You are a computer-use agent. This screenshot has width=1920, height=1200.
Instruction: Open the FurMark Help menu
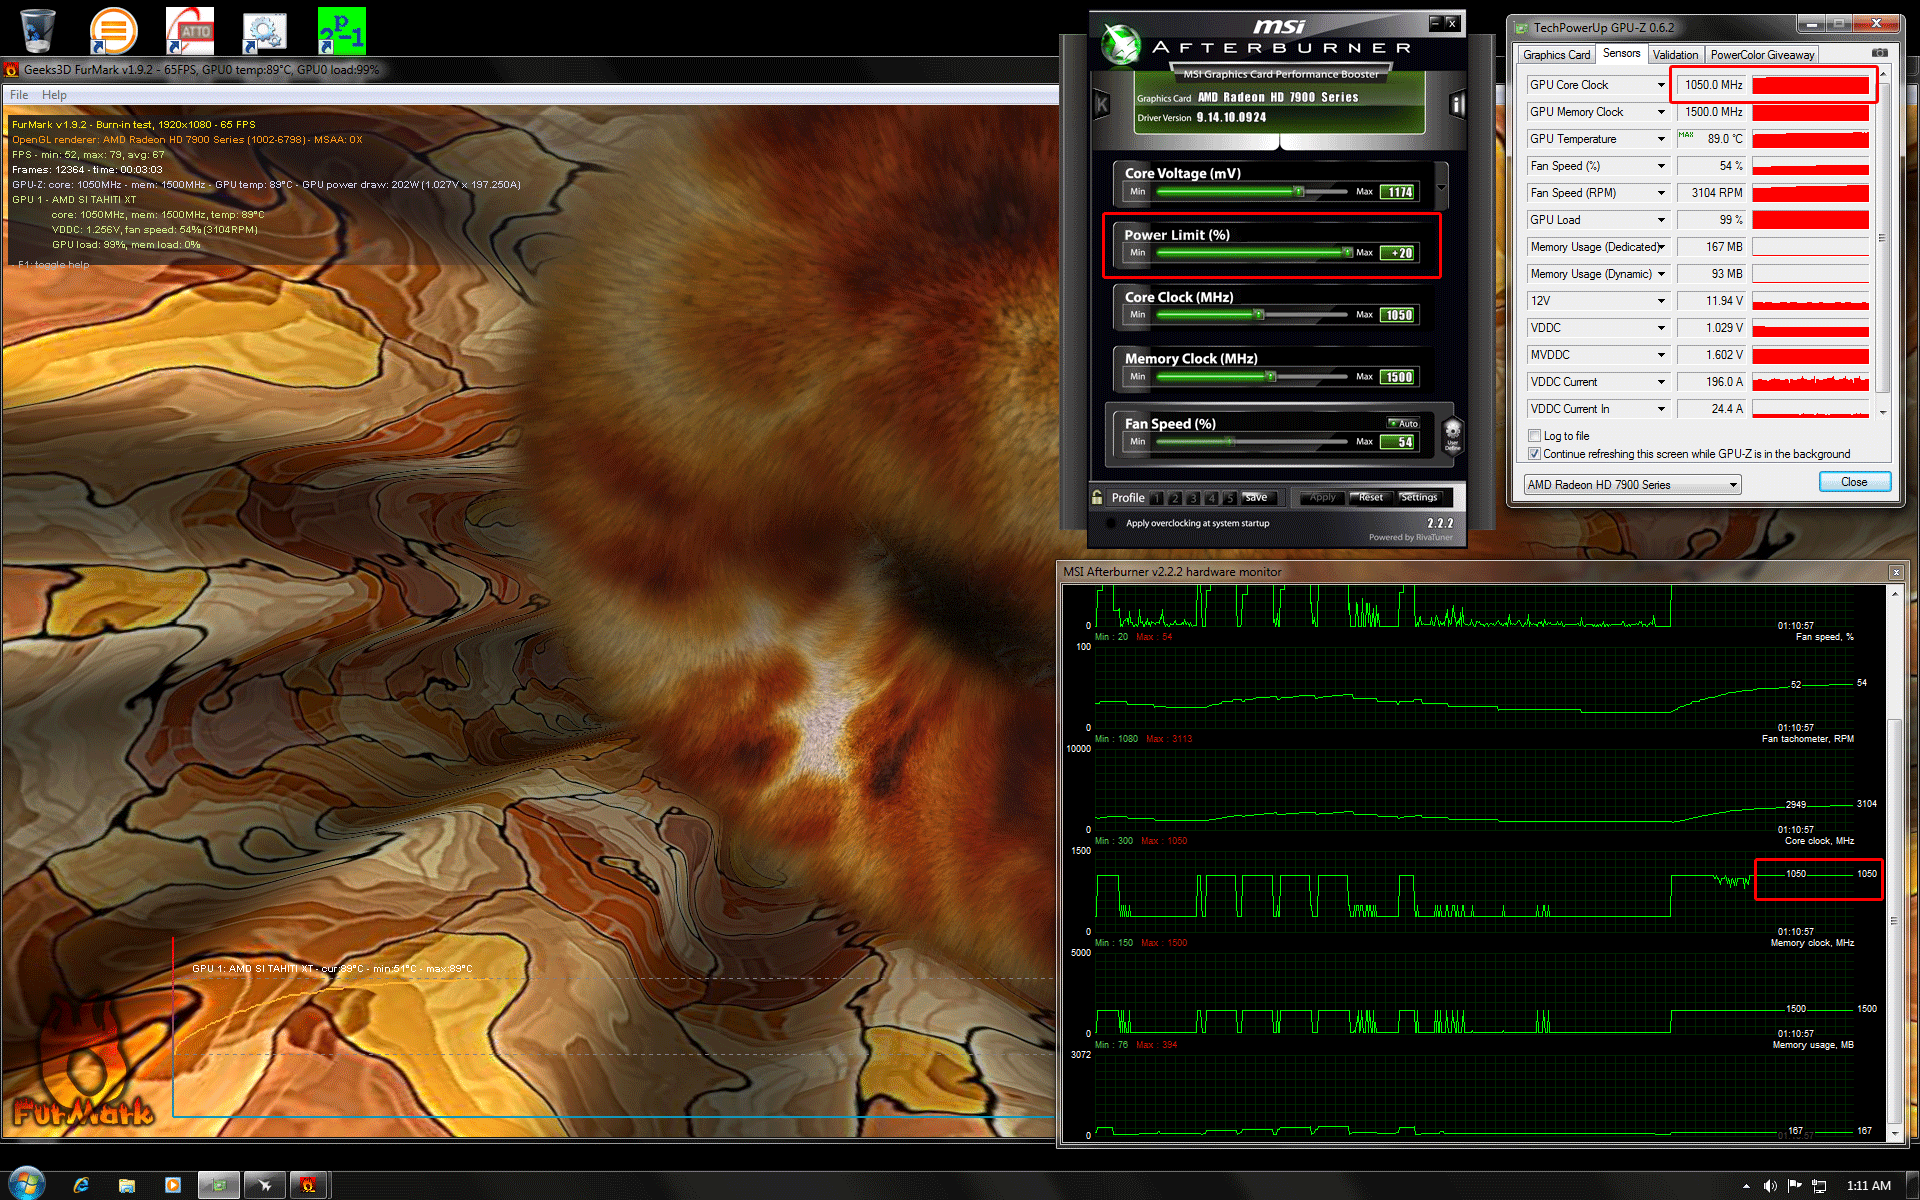click(54, 95)
